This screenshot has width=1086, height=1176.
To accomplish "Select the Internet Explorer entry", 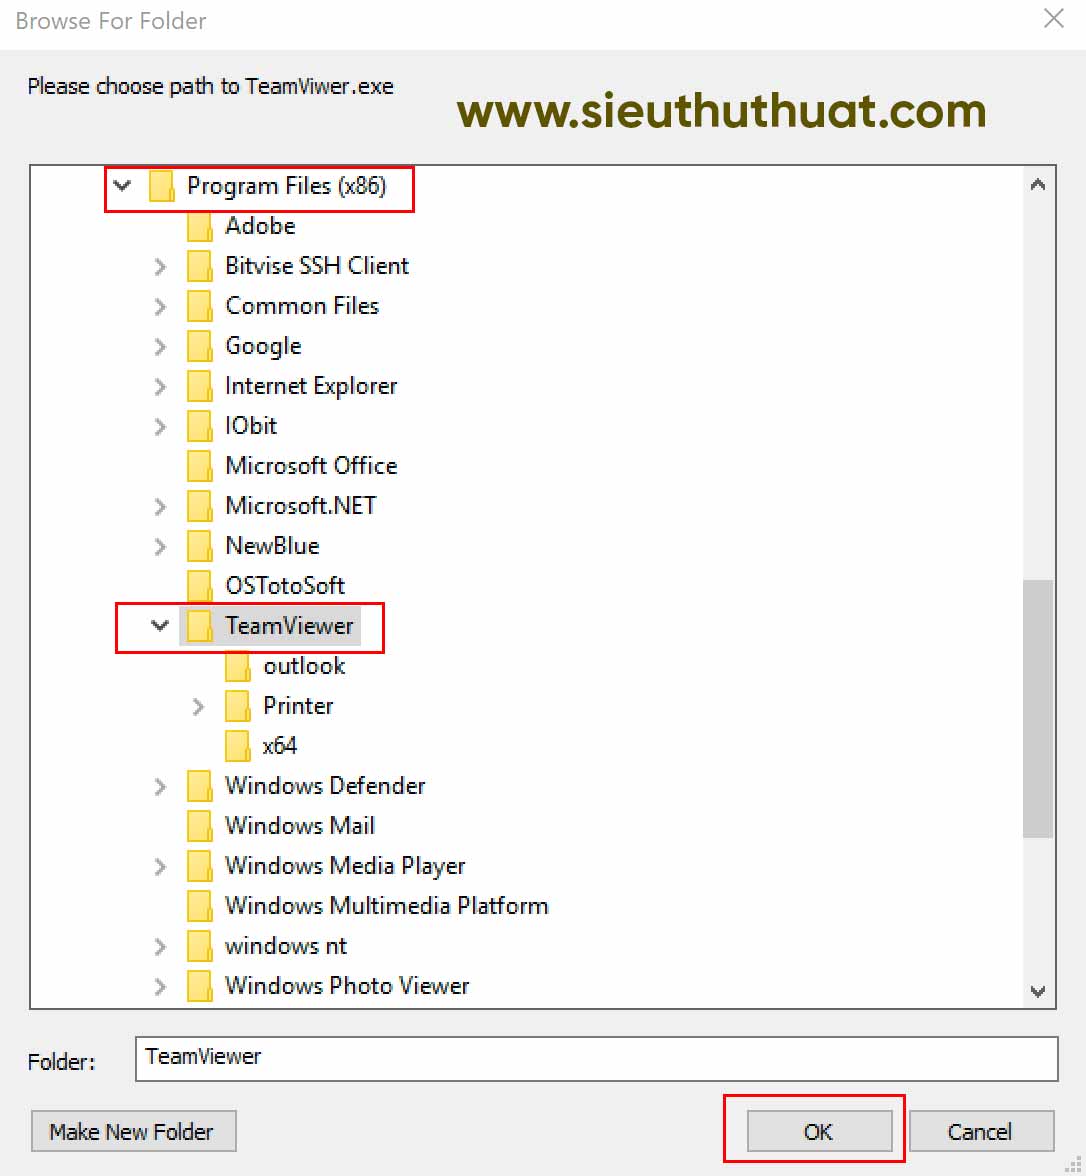I will [311, 386].
